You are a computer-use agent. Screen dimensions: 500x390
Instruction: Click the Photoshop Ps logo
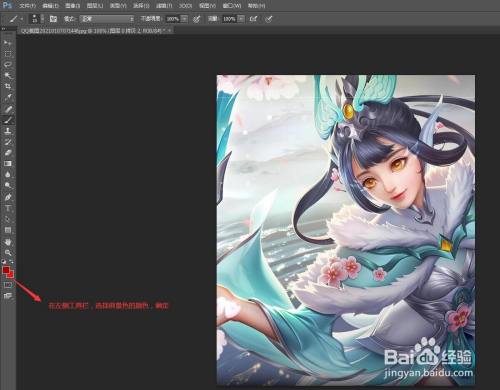click(7, 5)
